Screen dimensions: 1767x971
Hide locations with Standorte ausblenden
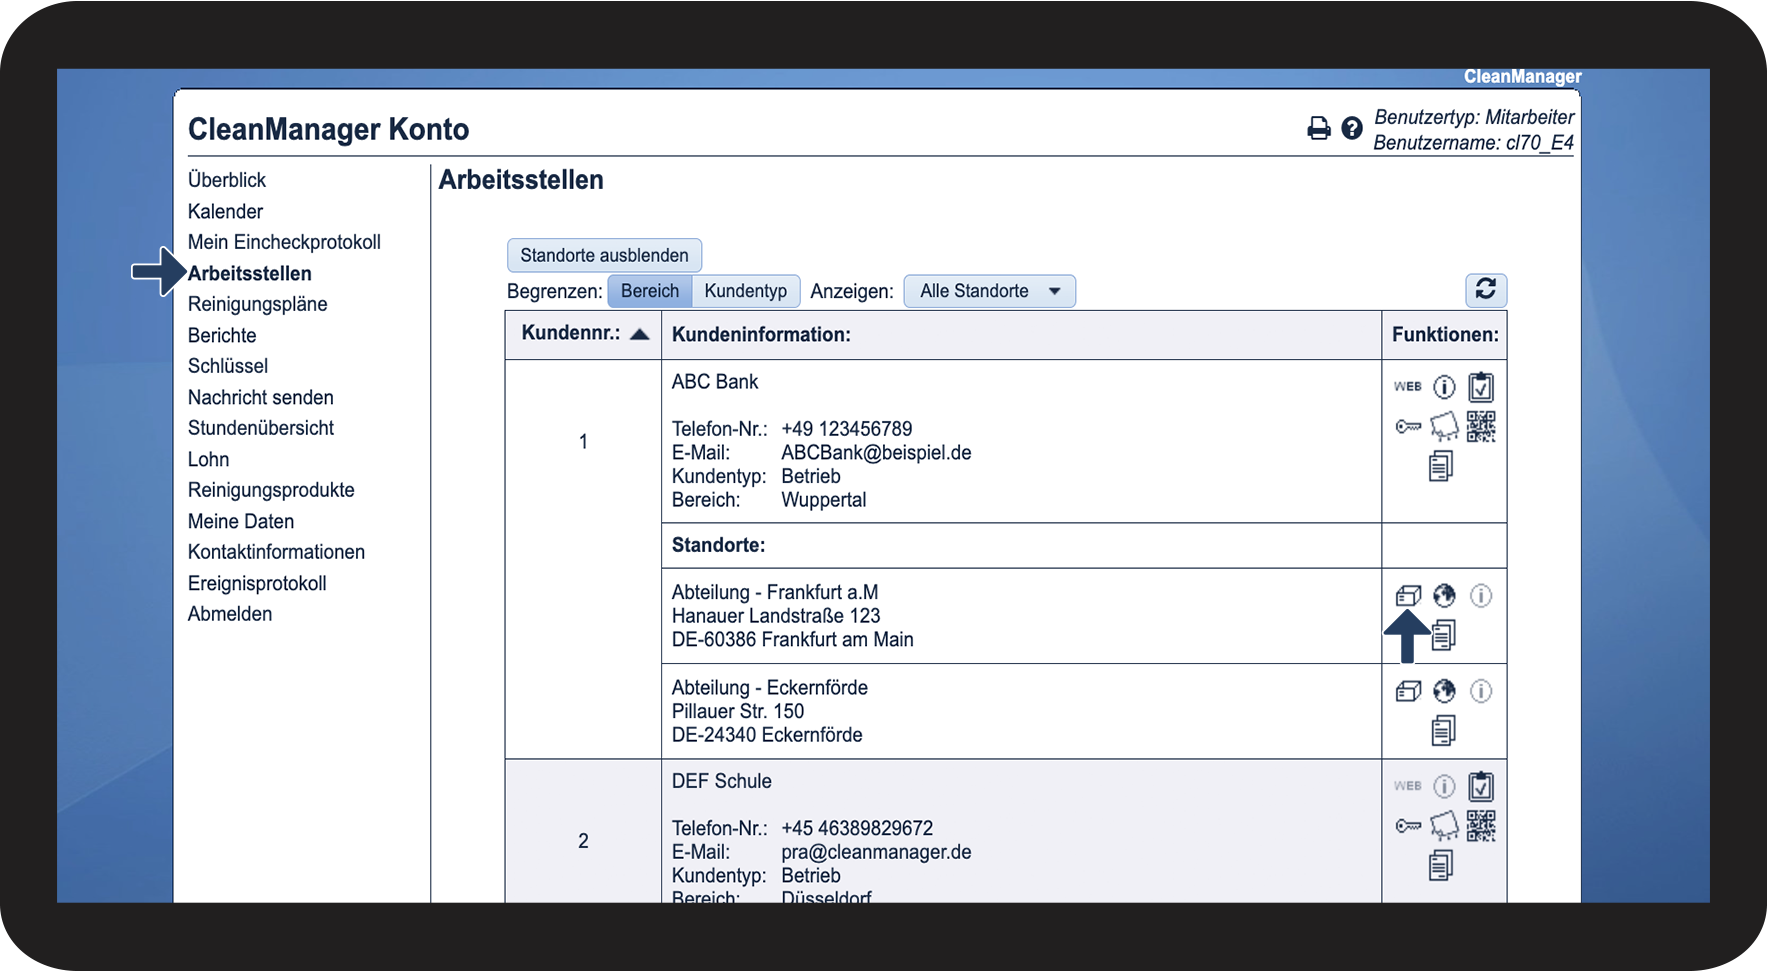[604, 255]
